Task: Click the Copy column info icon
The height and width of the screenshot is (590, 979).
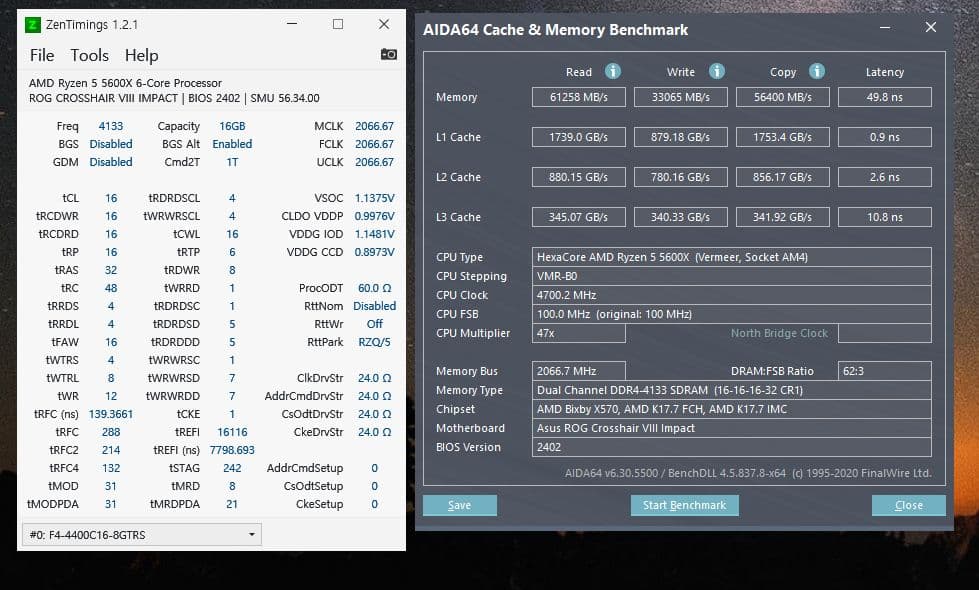Action: (x=817, y=71)
